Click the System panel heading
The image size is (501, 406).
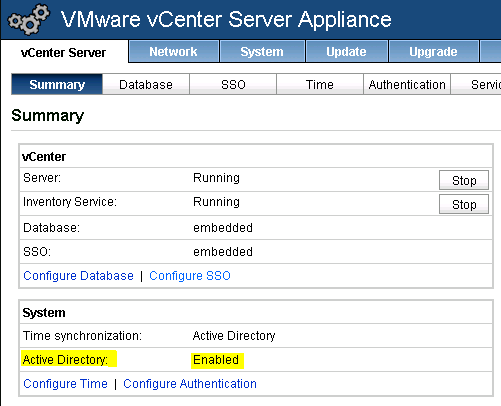pyautogui.click(x=44, y=313)
